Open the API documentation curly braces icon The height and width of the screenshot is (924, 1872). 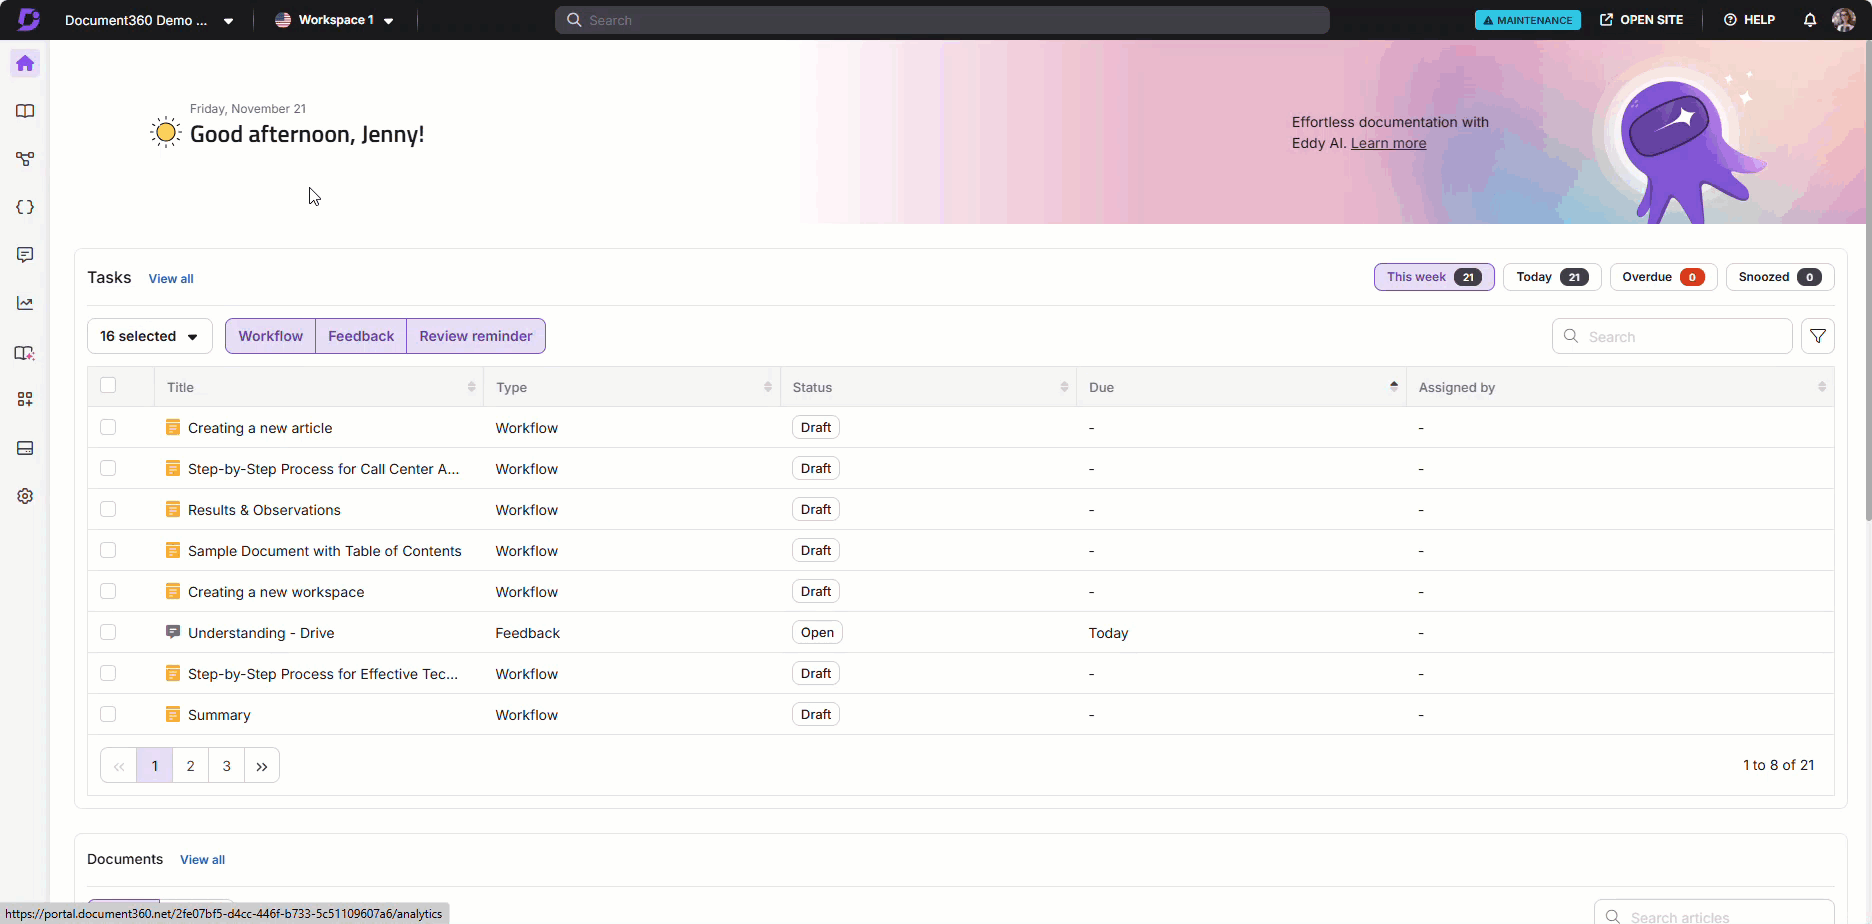[x=25, y=207]
